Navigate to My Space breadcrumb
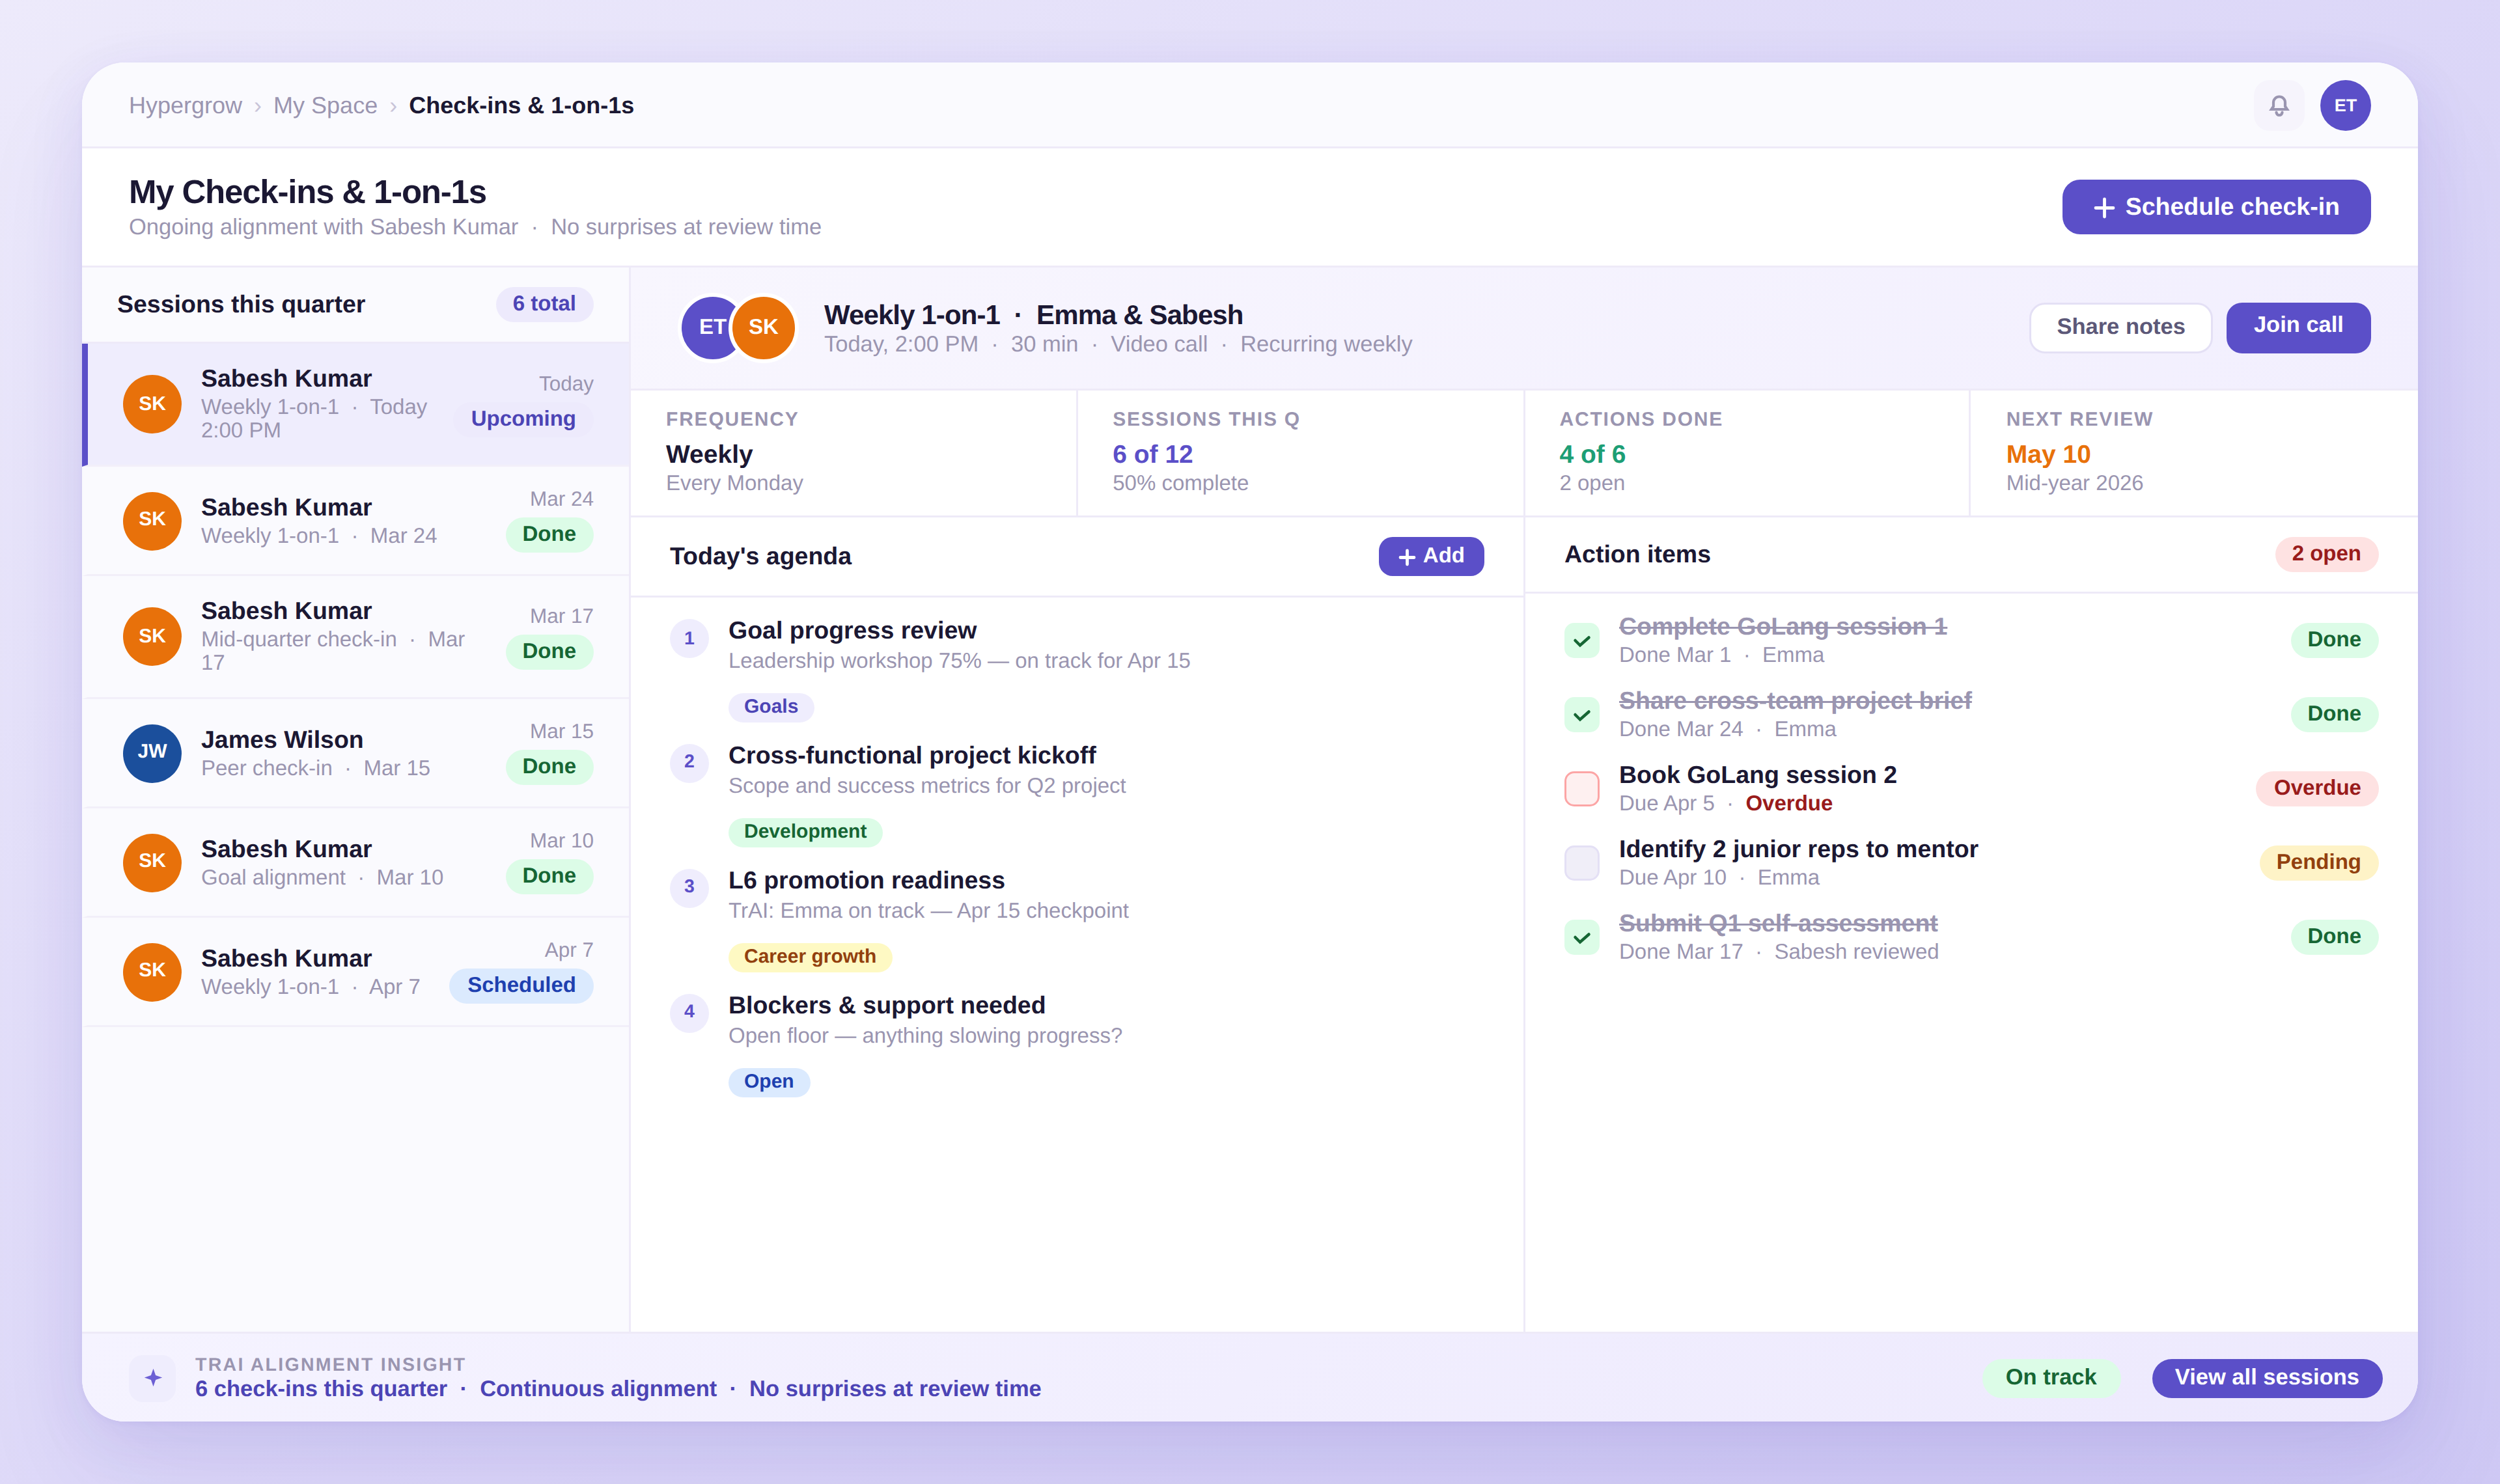Image resolution: width=2500 pixels, height=1484 pixels. [x=324, y=105]
